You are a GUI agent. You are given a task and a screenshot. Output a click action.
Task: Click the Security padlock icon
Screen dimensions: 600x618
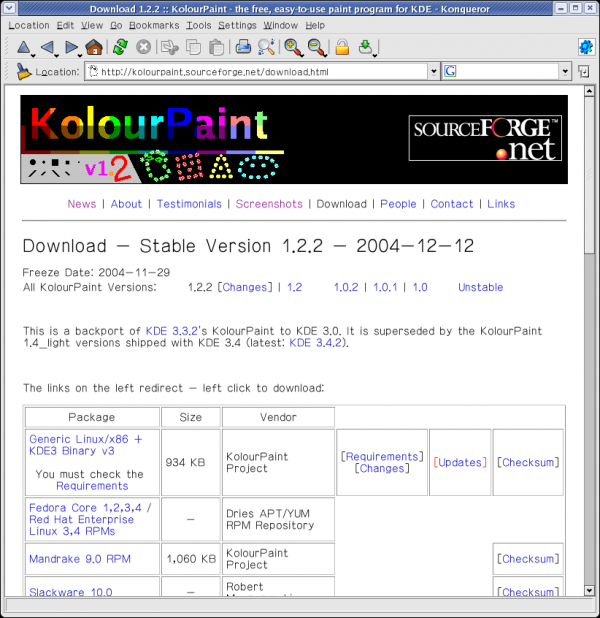pos(342,47)
